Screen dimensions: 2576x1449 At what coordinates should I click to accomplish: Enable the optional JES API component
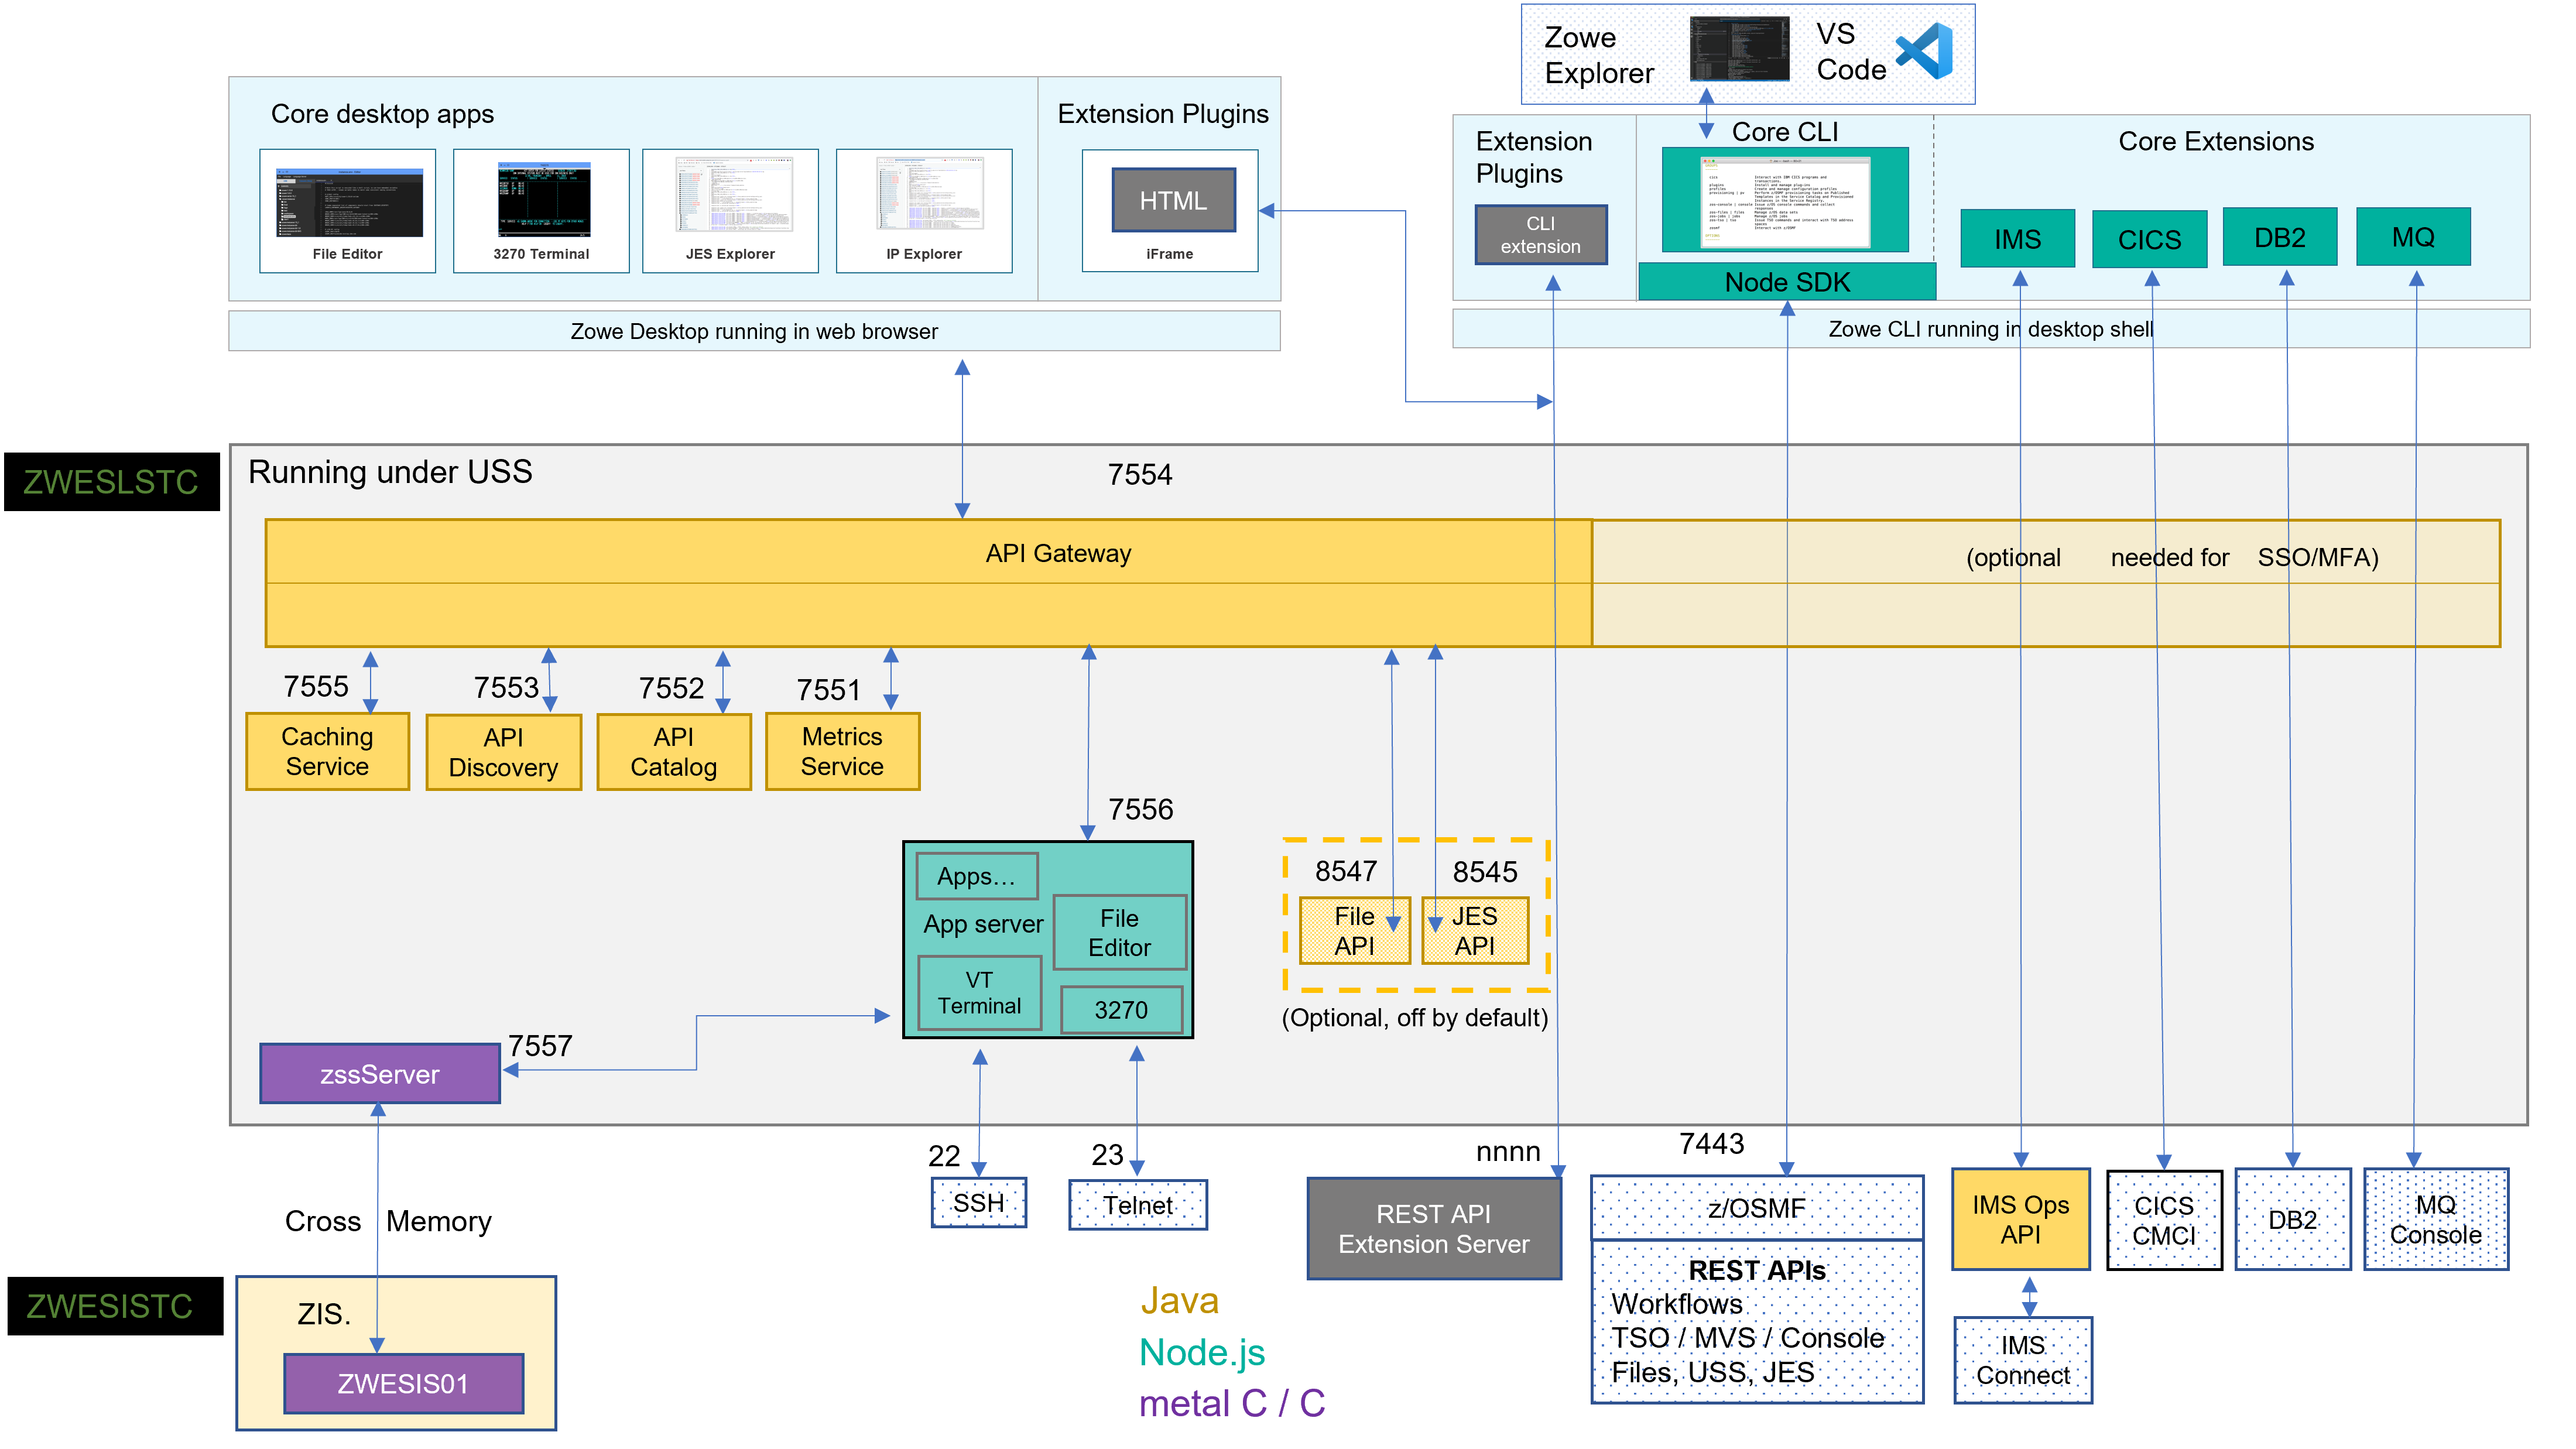pyautogui.click(x=1475, y=930)
